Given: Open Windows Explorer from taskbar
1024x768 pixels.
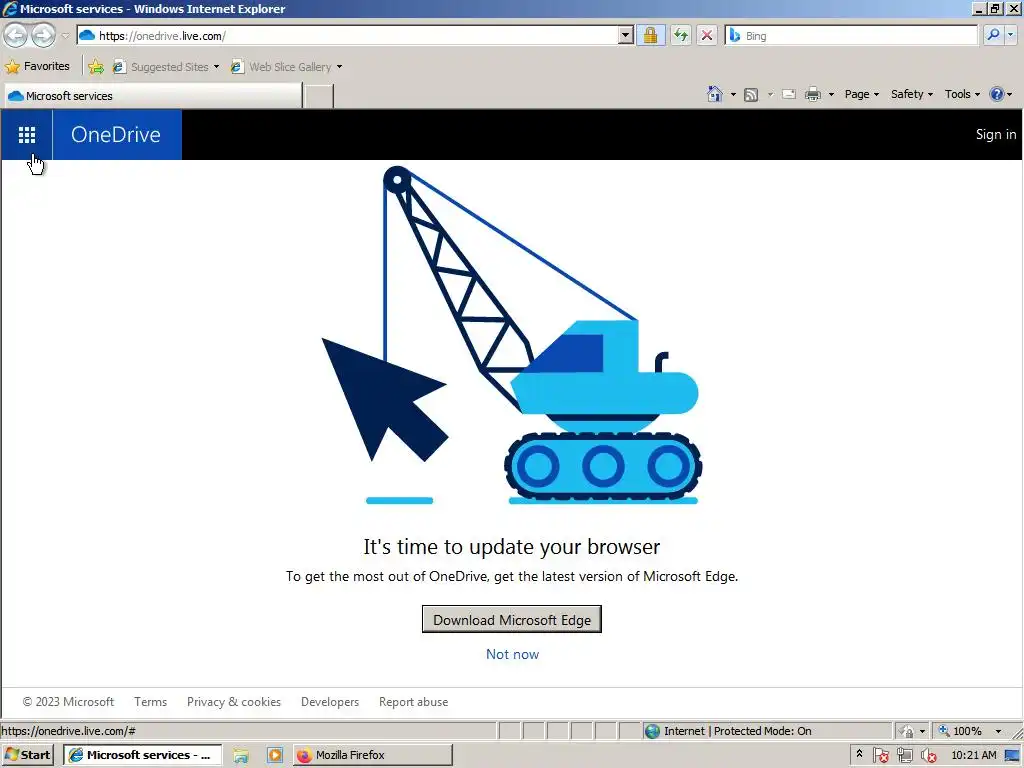Looking at the screenshot, I should pyautogui.click(x=241, y=756).
